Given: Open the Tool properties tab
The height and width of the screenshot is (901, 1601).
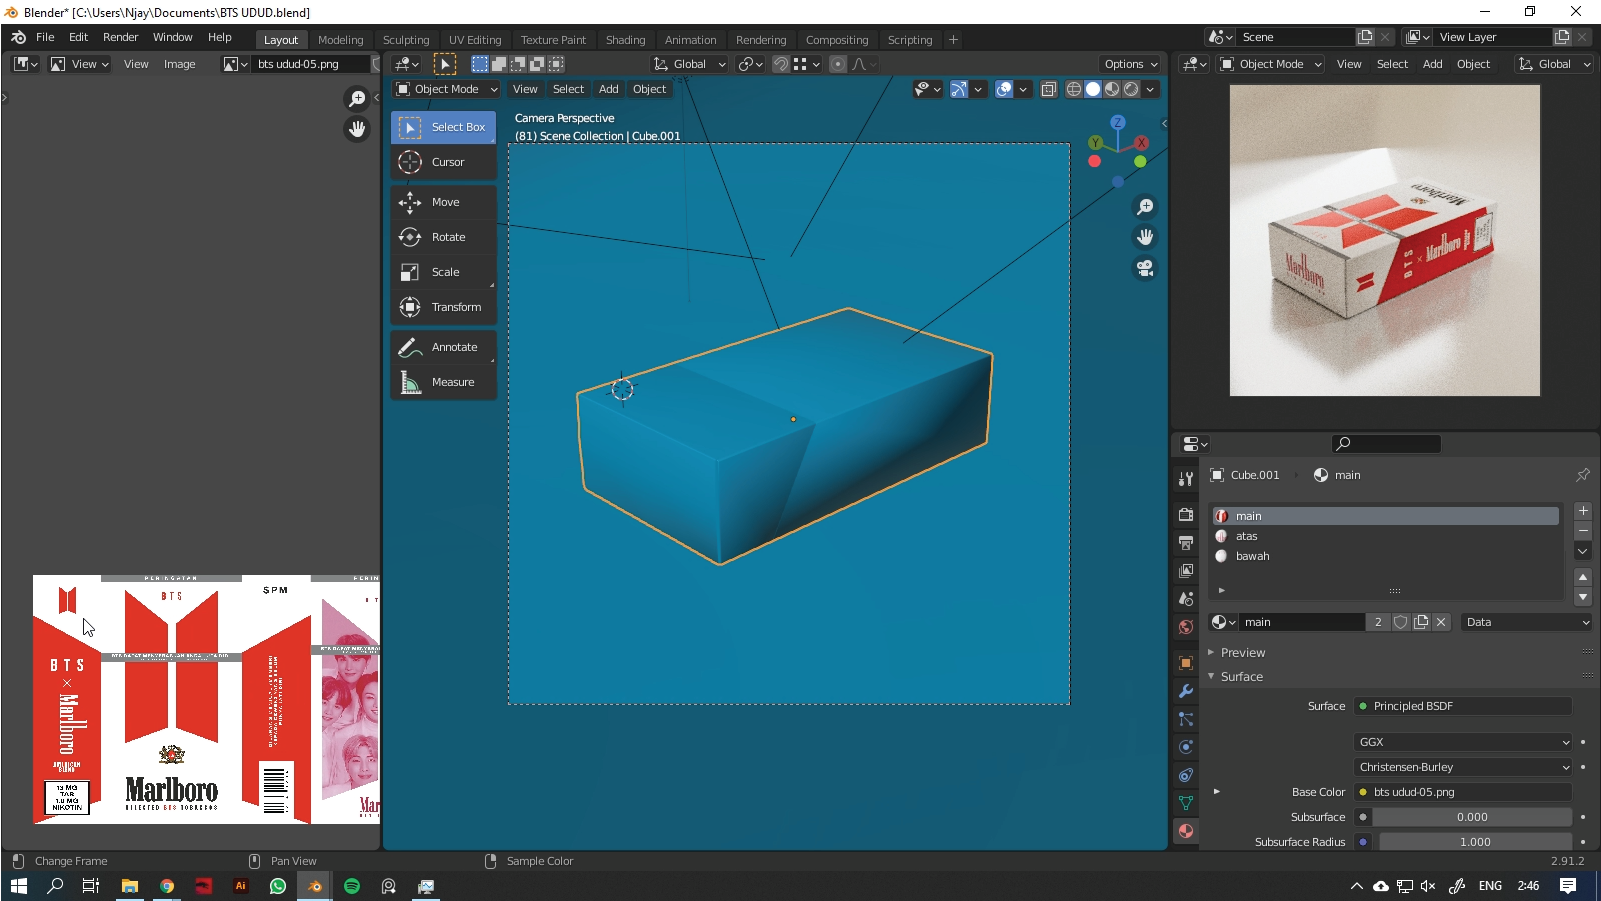Looking at the screenshot, I should 1186,479.
